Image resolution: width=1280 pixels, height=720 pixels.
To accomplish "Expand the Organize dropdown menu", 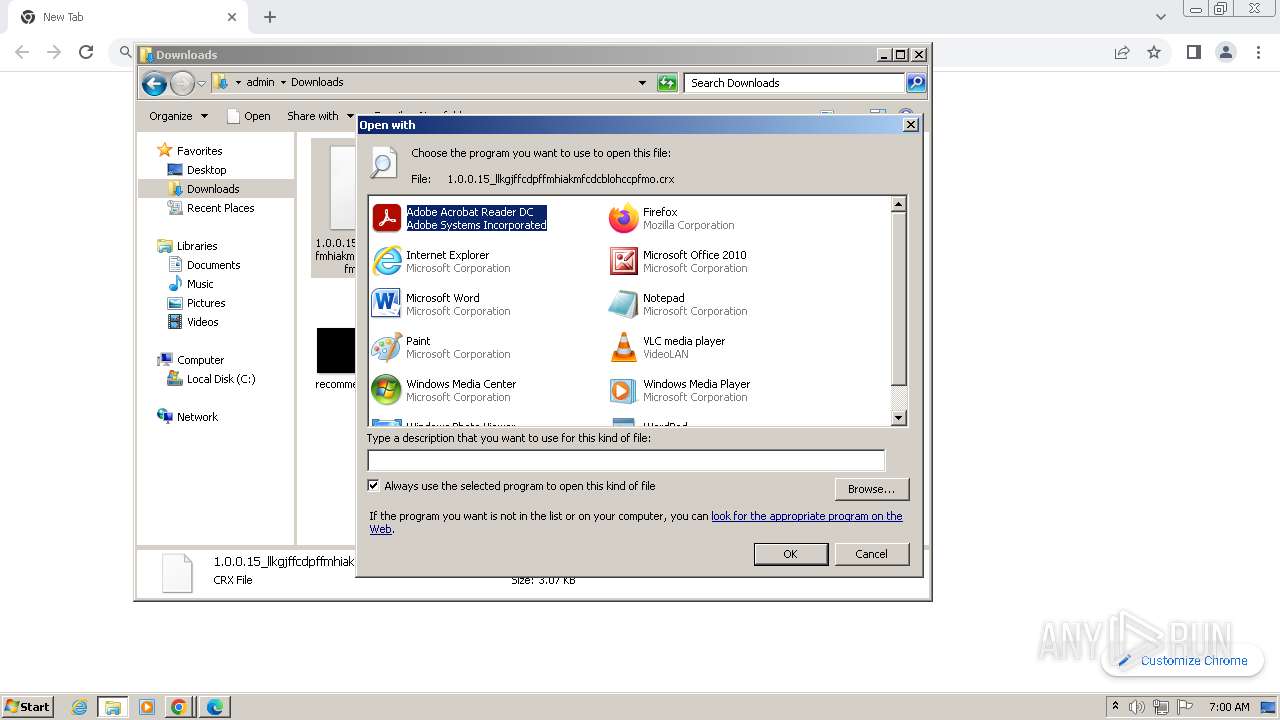I will tap(178, 116).
